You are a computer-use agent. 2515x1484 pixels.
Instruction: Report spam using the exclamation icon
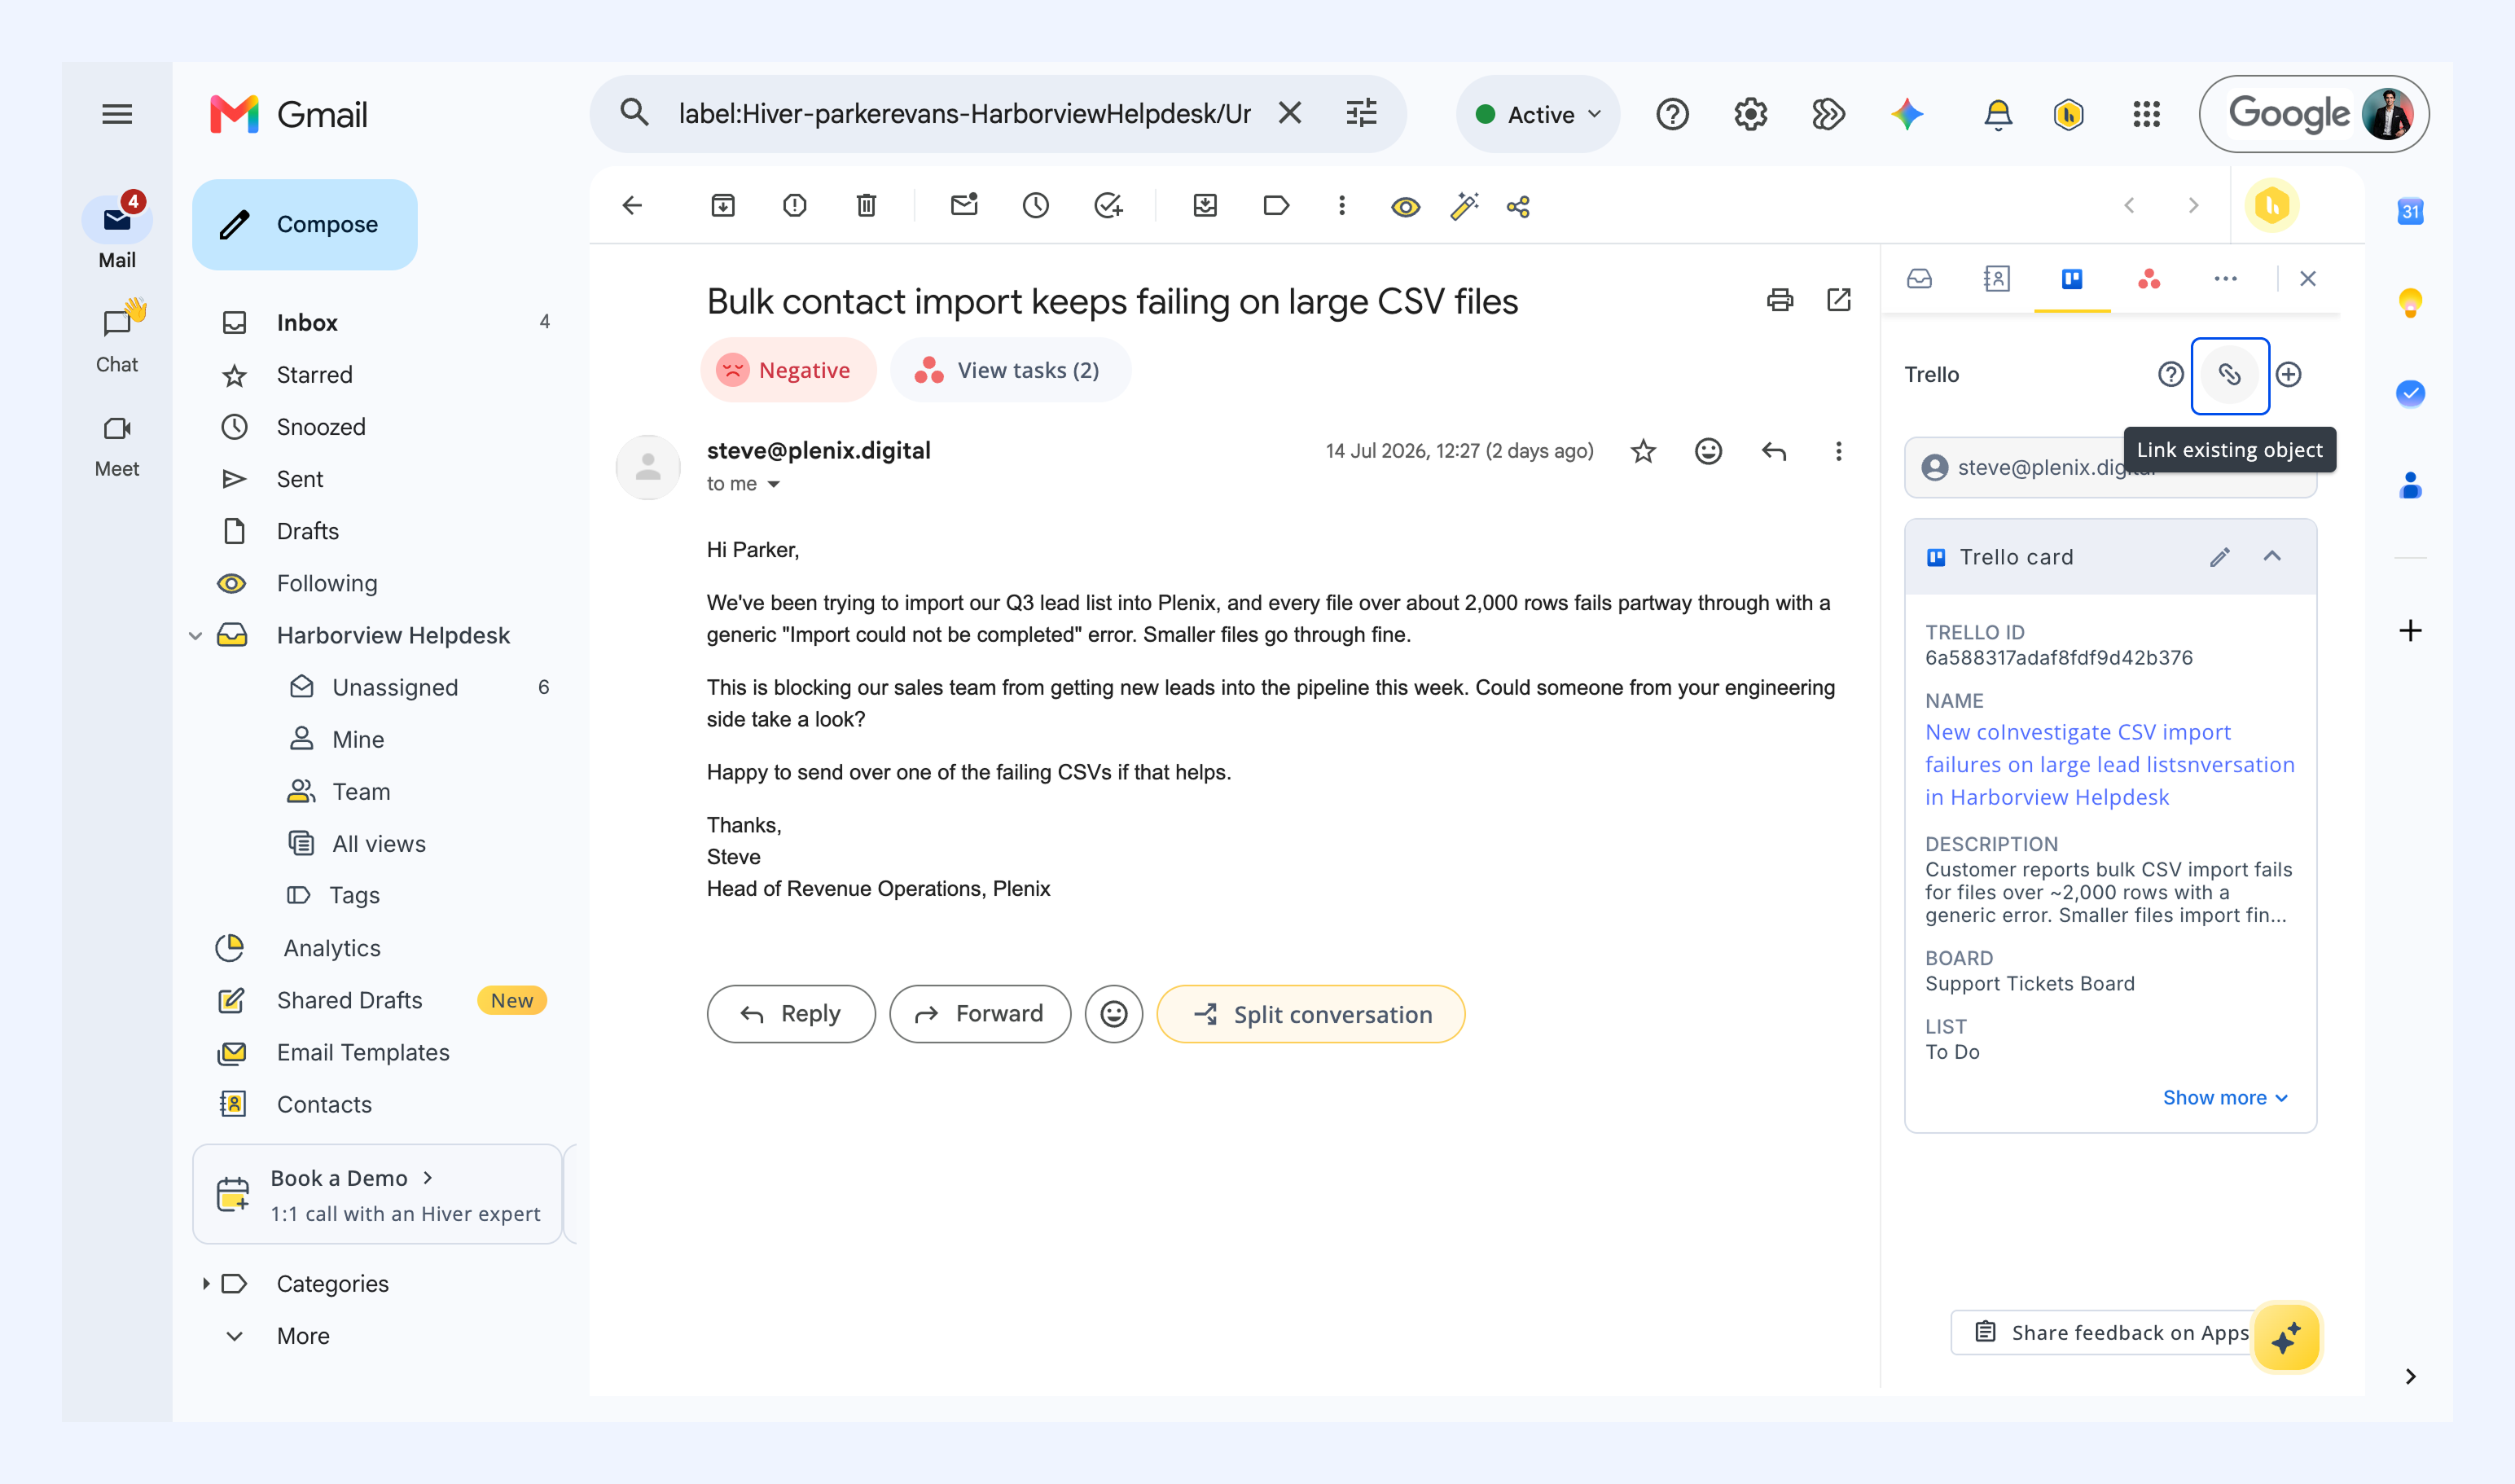coord(795,206)
